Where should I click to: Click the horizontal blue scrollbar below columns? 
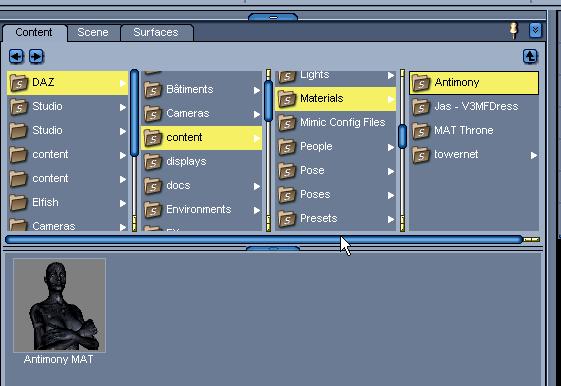[264, 239]
